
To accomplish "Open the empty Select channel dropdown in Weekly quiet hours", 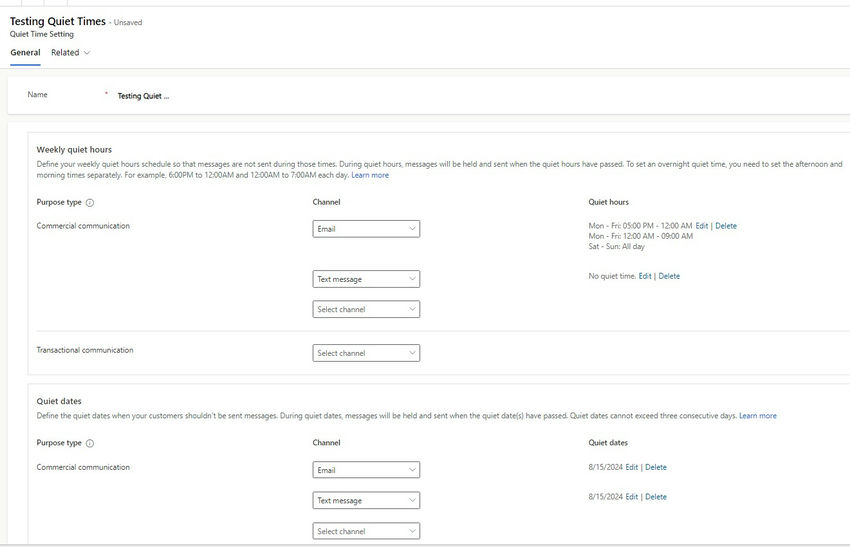I will pyautogui.click(x=366, y=309).
